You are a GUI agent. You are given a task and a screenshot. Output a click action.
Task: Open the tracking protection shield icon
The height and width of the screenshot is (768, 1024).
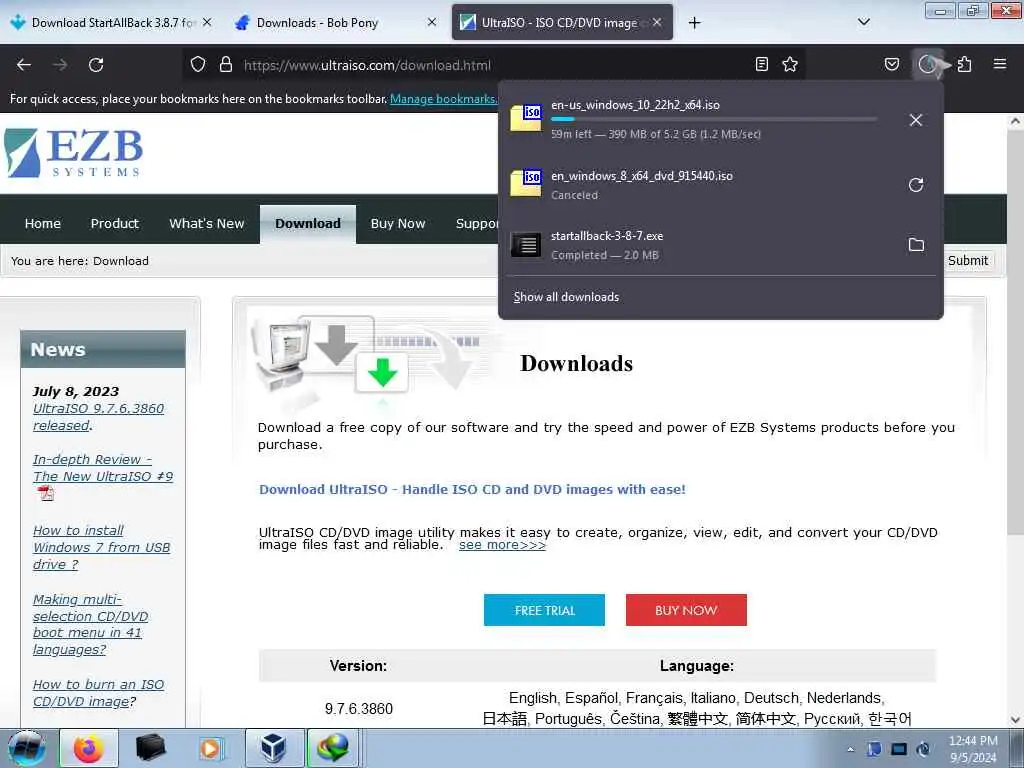[198, 65]
